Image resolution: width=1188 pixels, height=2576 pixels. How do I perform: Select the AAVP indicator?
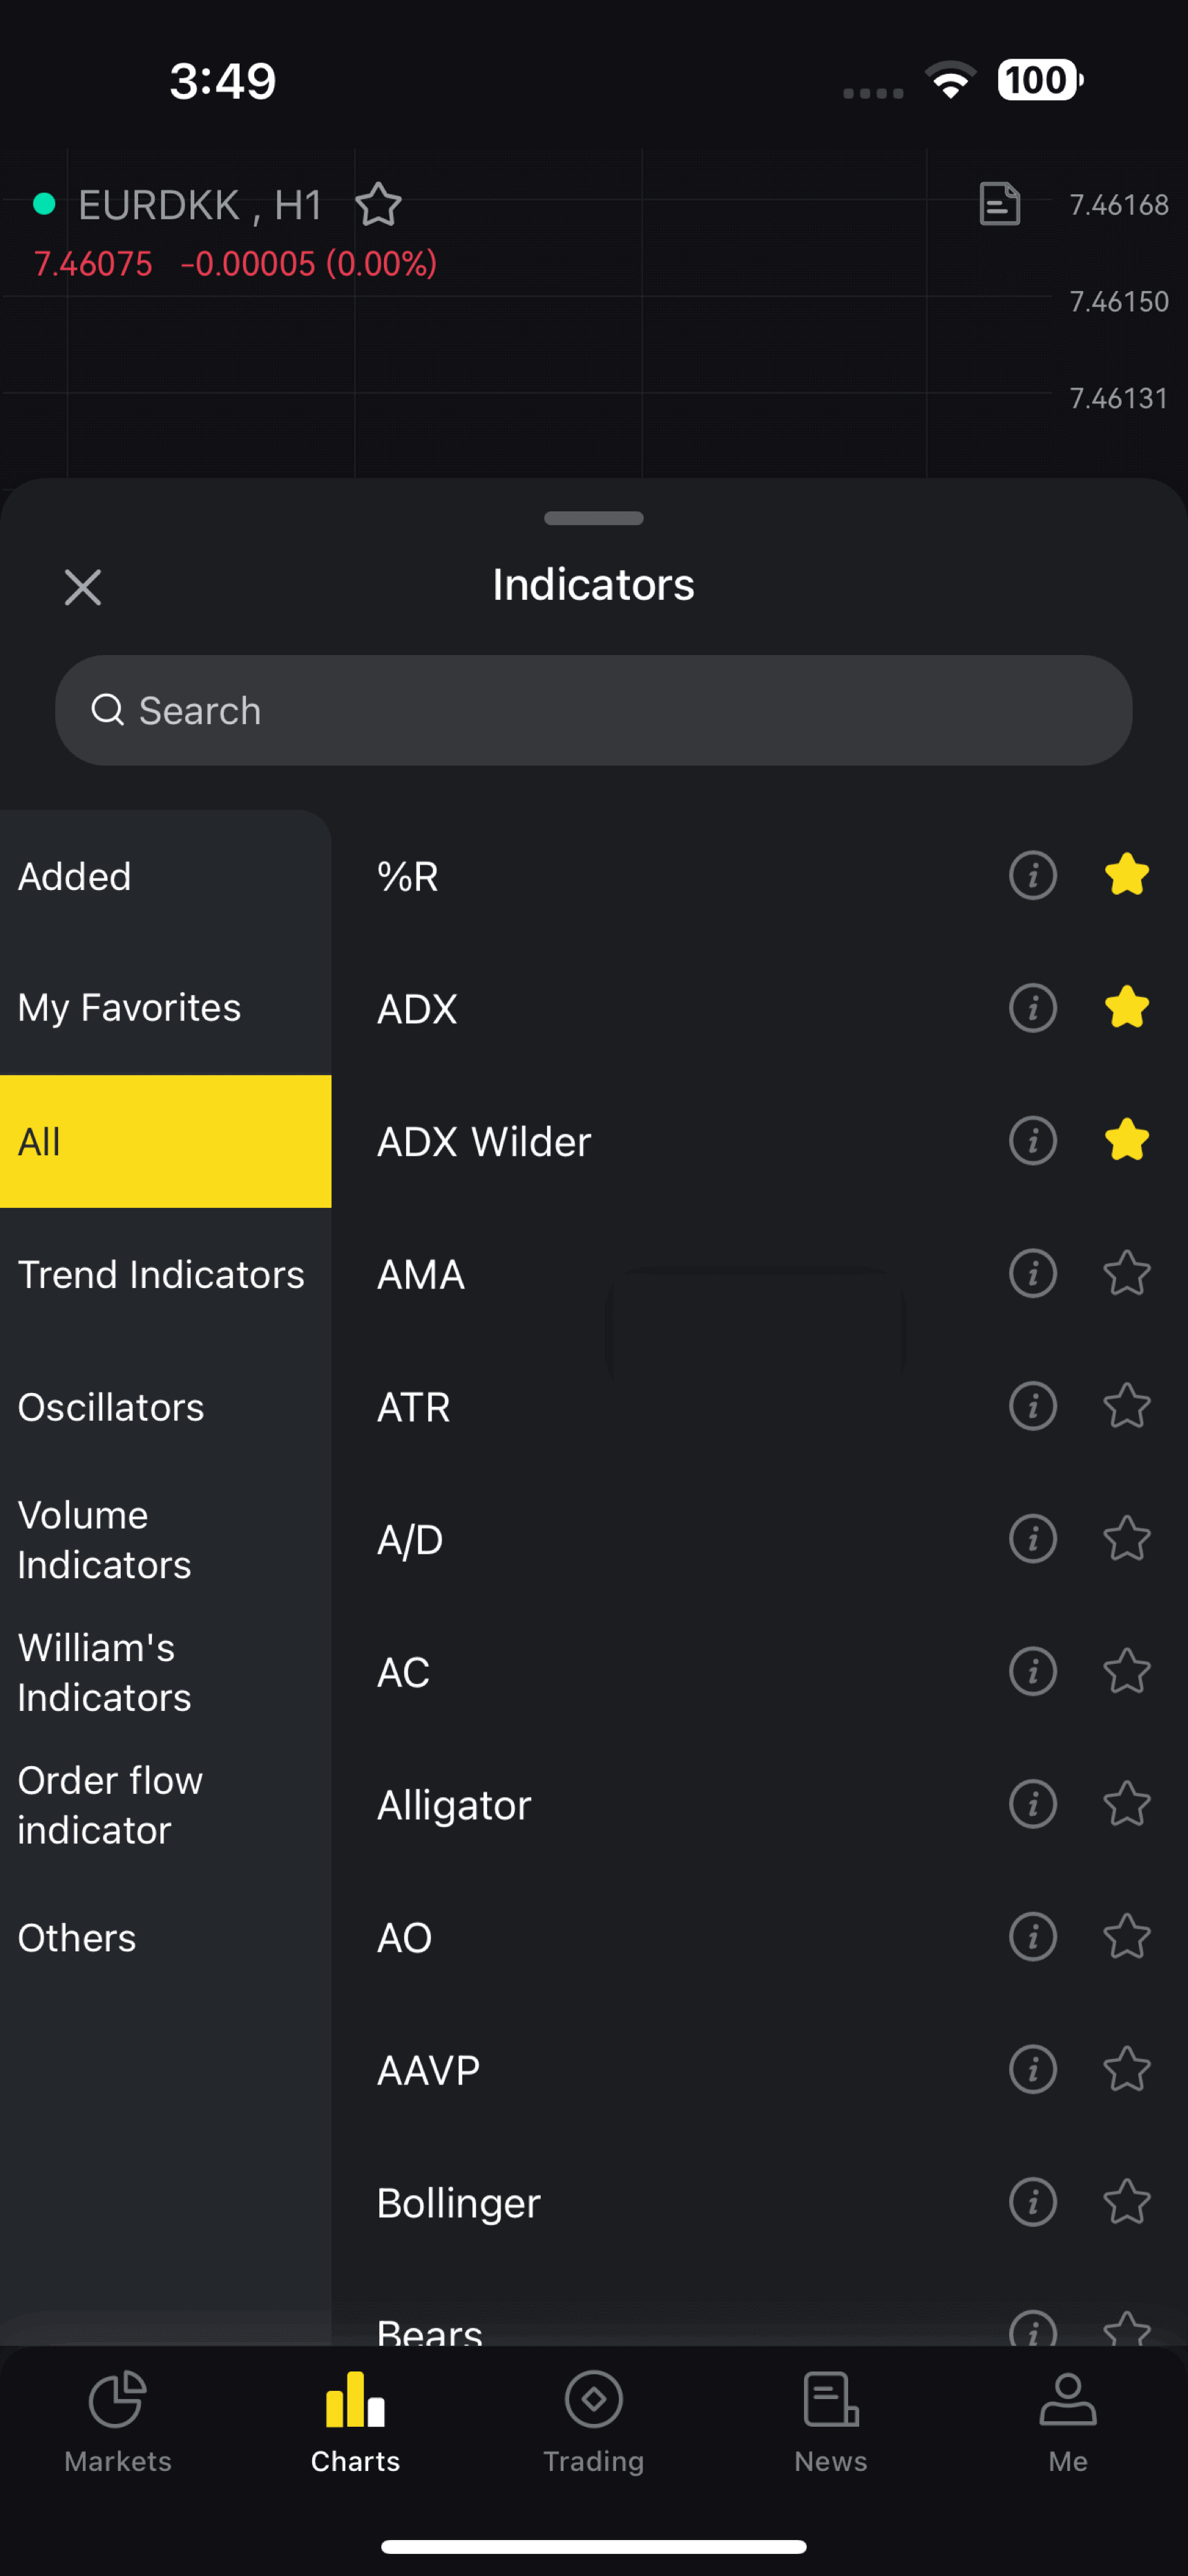tap(428, 2070)
